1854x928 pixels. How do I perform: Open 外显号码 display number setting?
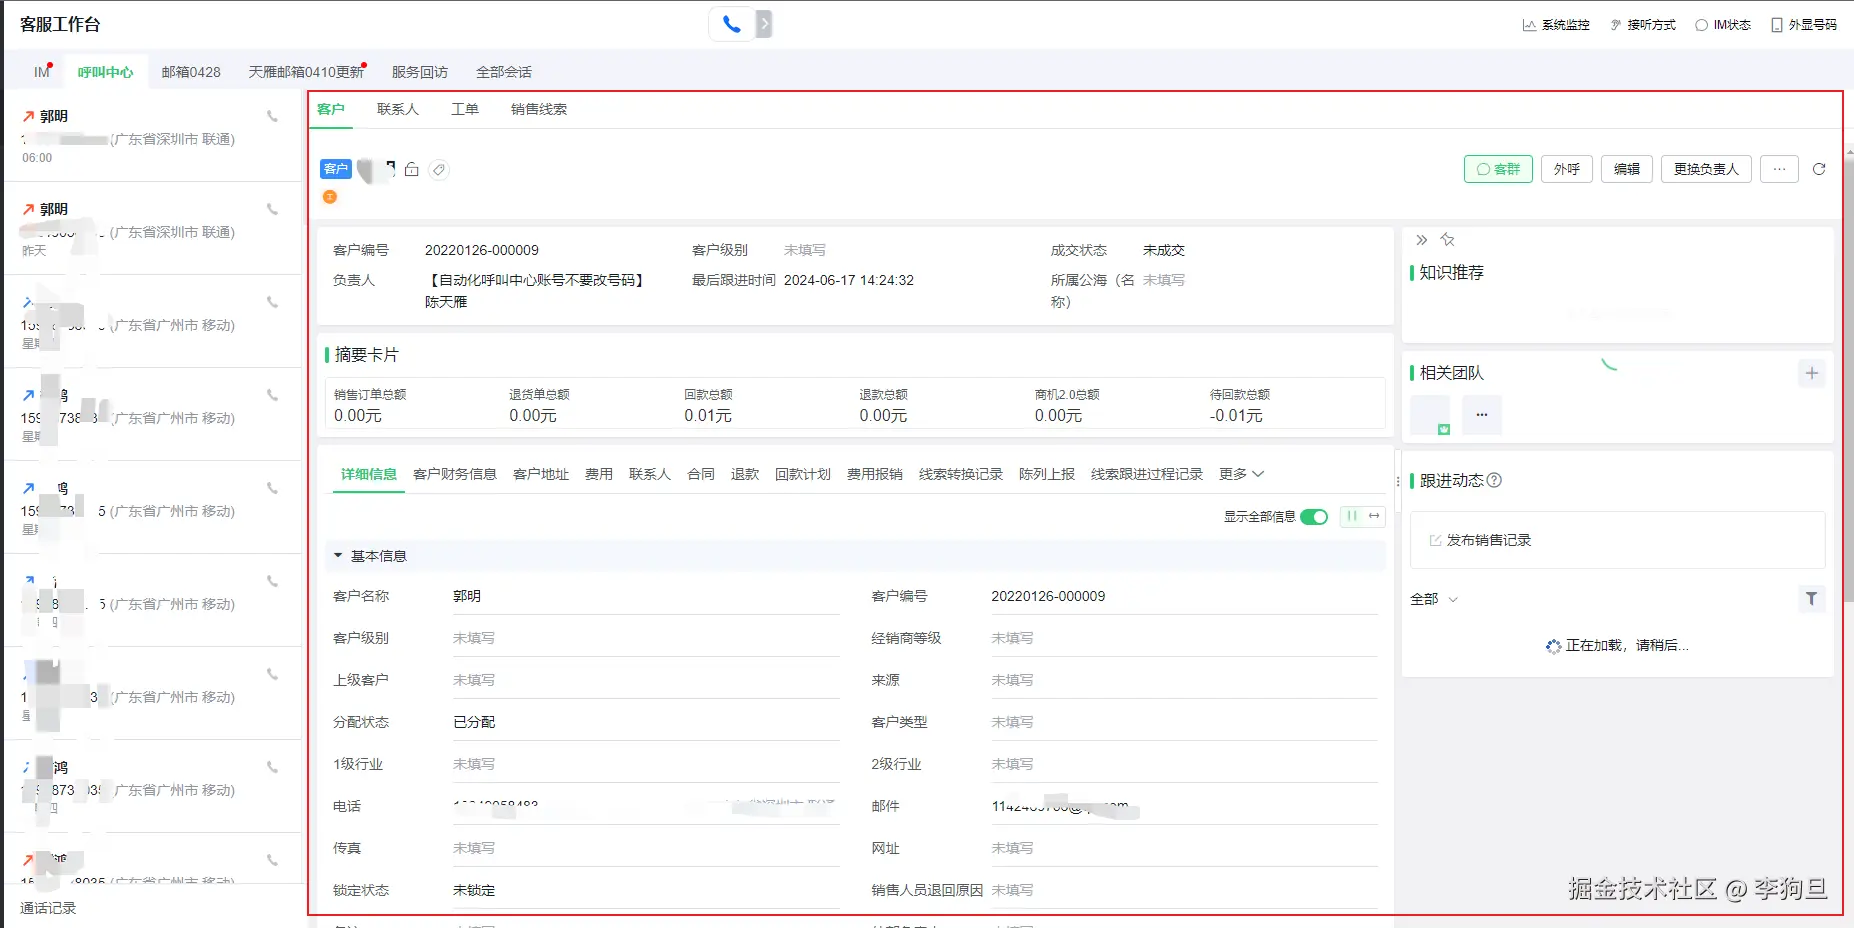(x=1803, y=25)
